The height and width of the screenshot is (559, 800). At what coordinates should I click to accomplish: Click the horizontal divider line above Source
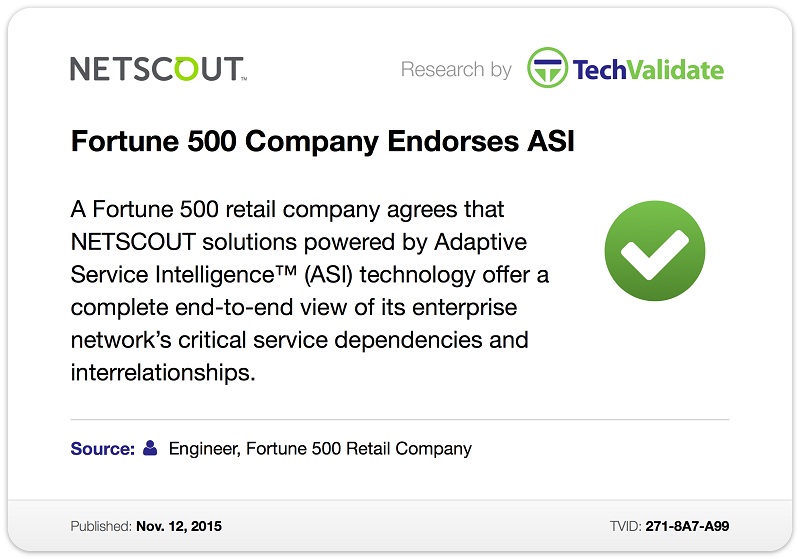pyautogui.click(x=399, y=420)
